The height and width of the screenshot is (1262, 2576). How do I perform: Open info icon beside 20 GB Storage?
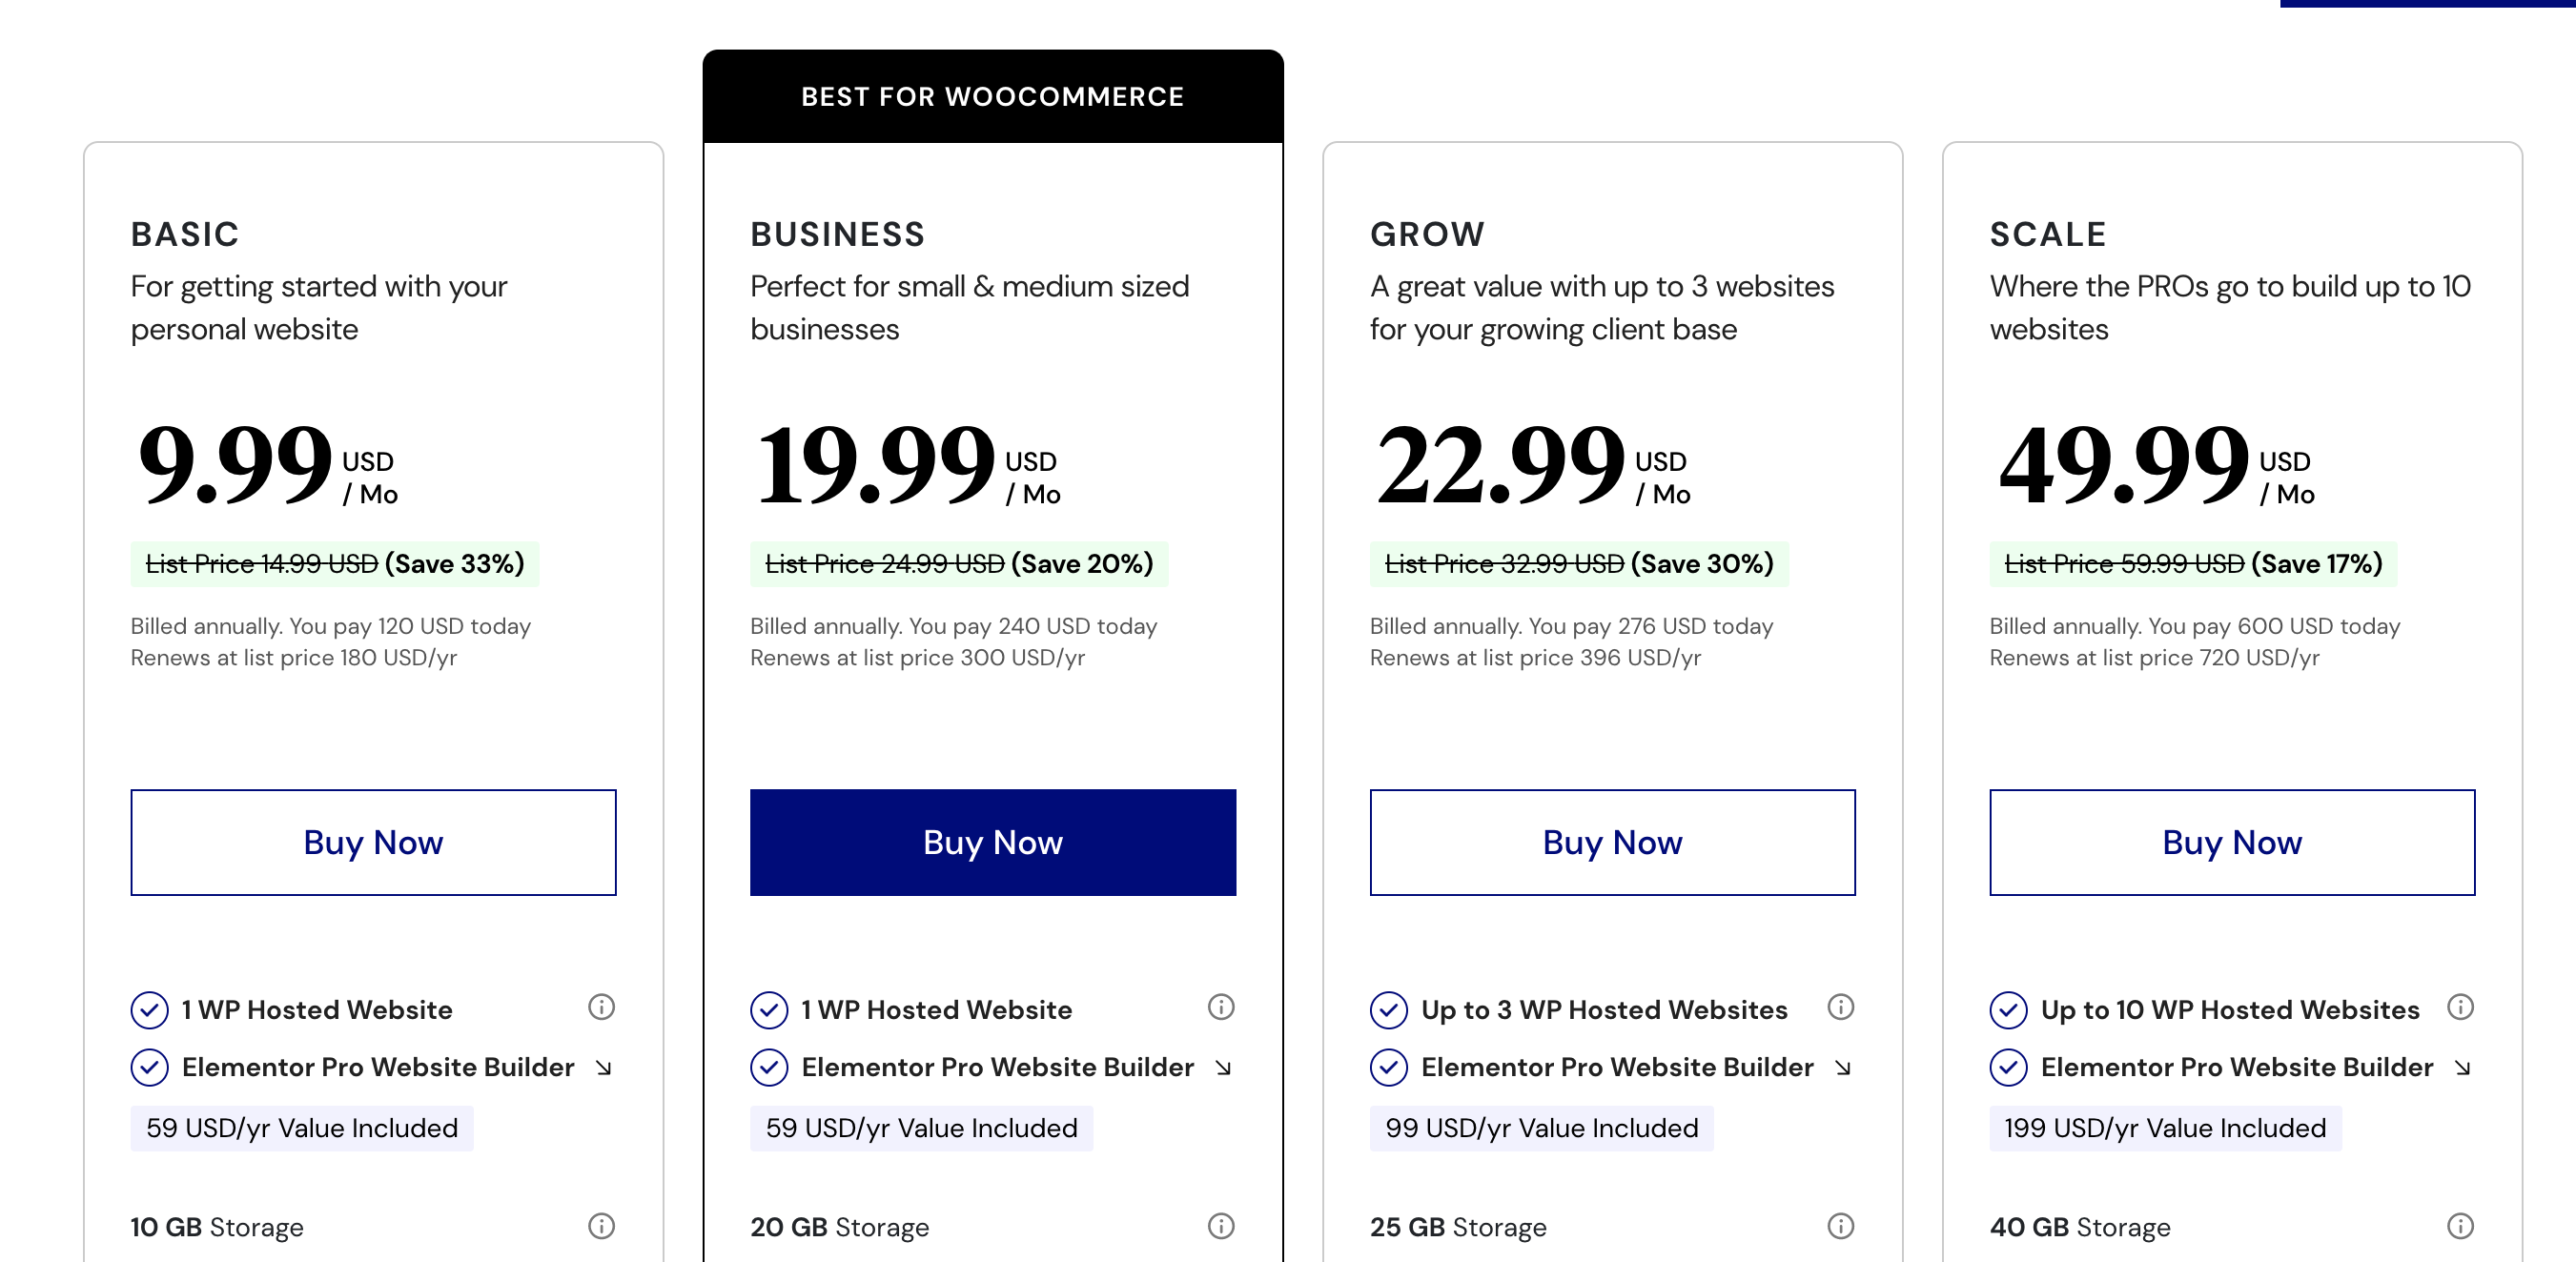[x=1221, y=1226]
